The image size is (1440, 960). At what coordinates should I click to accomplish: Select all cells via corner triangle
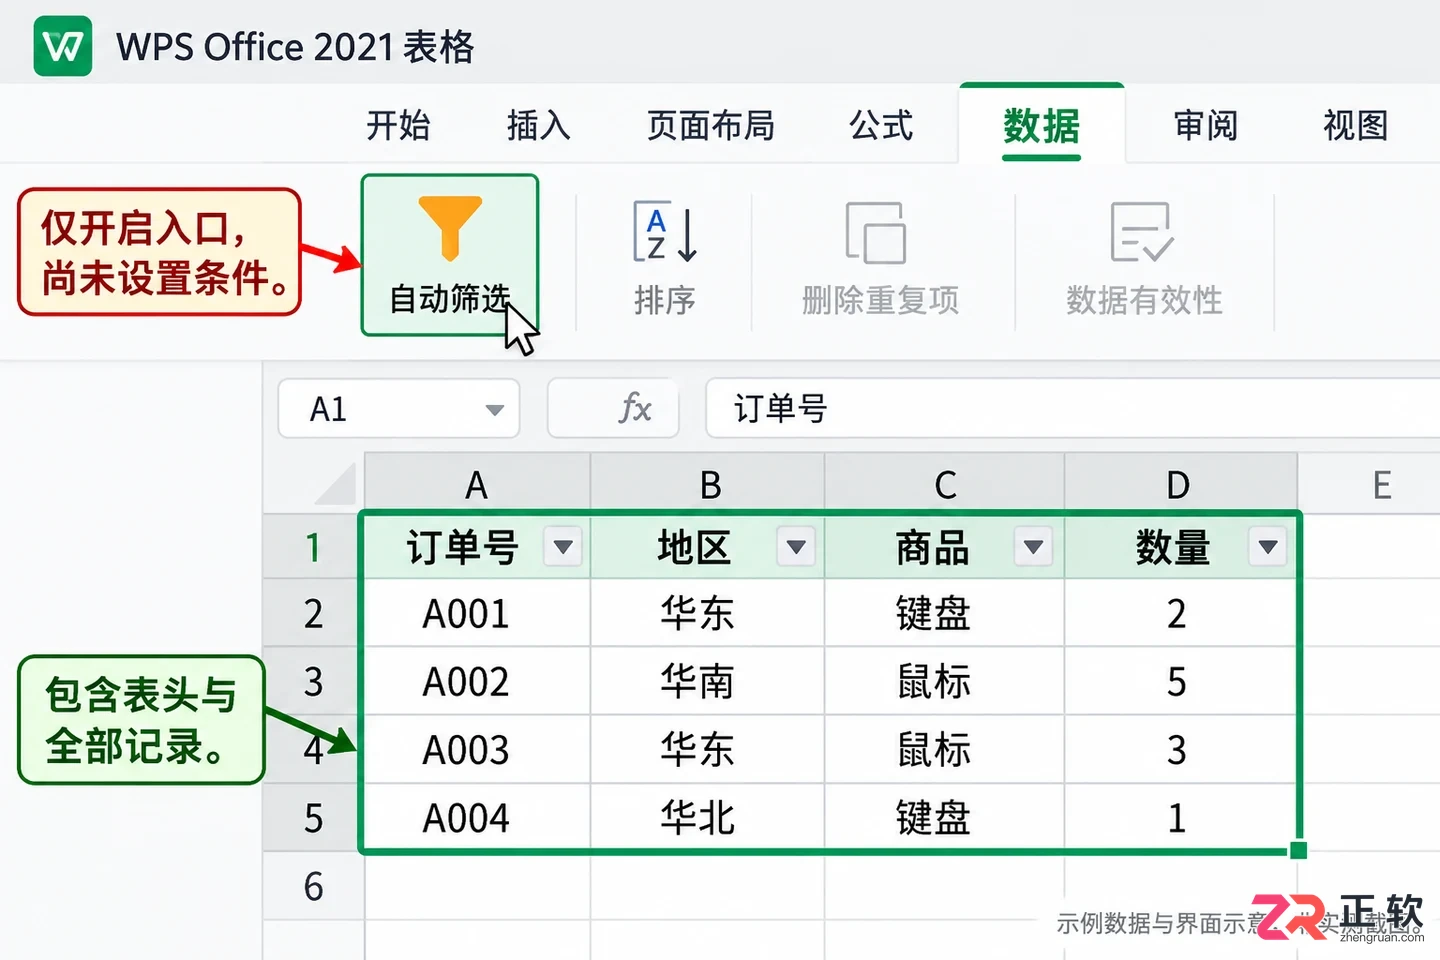336,483
